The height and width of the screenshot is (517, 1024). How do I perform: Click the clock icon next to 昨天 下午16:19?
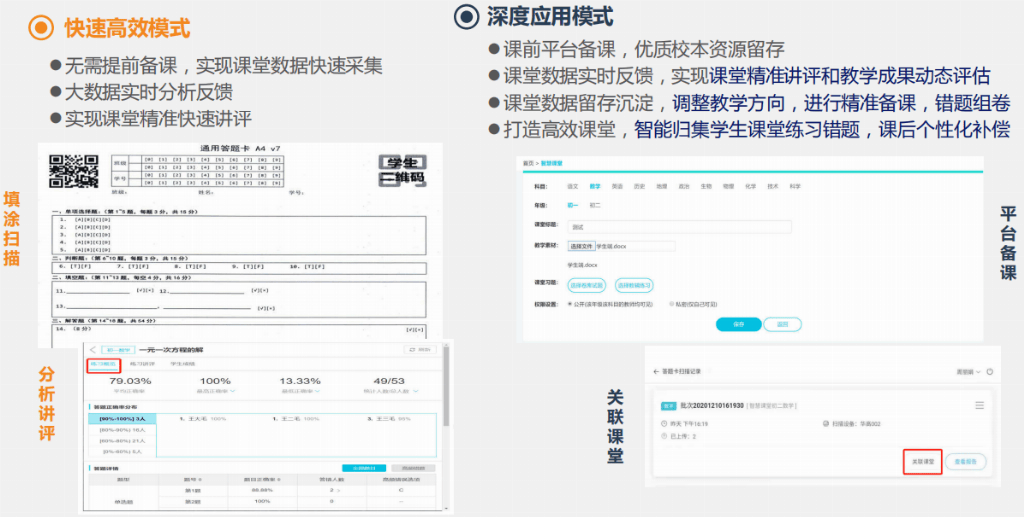[x=664, y=424]
